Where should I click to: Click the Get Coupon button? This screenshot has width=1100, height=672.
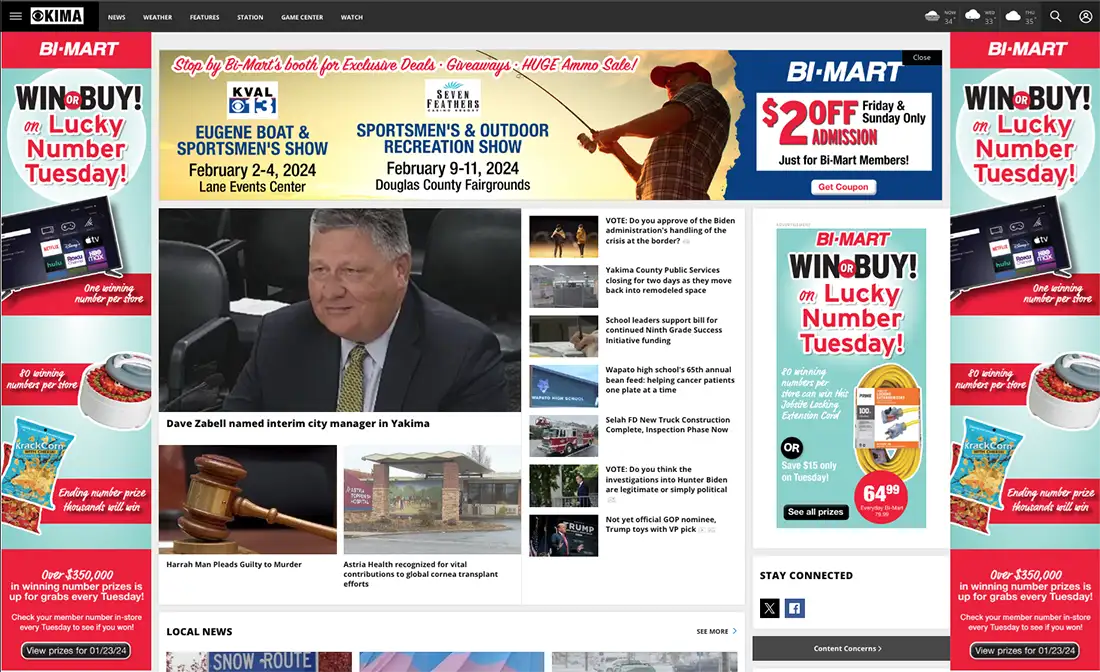click(843, 187)
